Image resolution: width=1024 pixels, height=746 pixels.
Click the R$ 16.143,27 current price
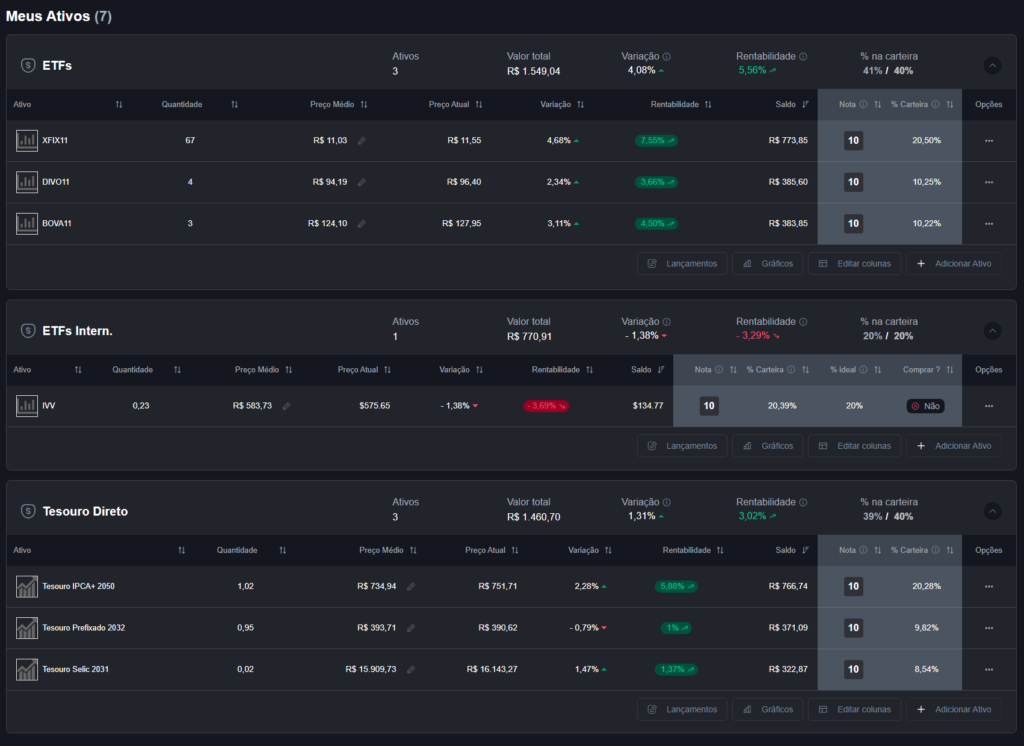(x=492, y=670)
